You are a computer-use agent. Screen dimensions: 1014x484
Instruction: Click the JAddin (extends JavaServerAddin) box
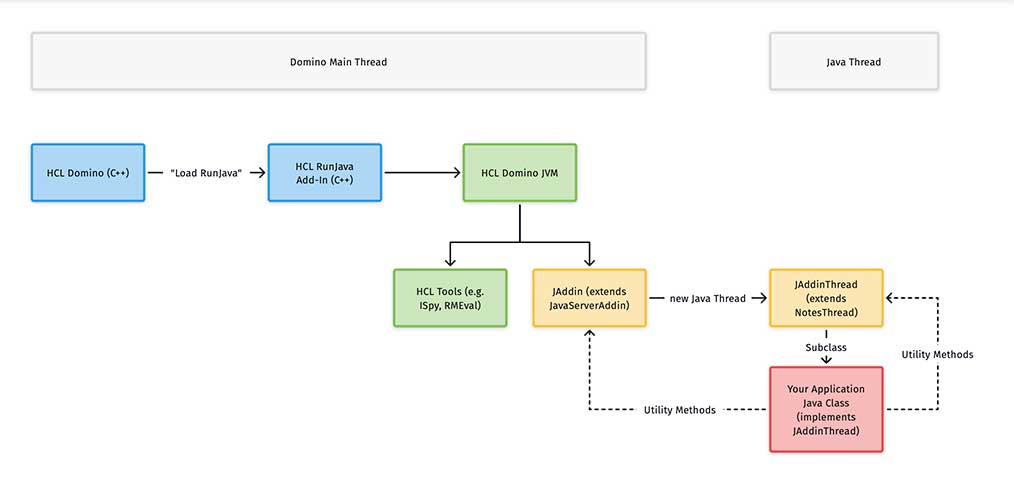(x=589, y=298)
